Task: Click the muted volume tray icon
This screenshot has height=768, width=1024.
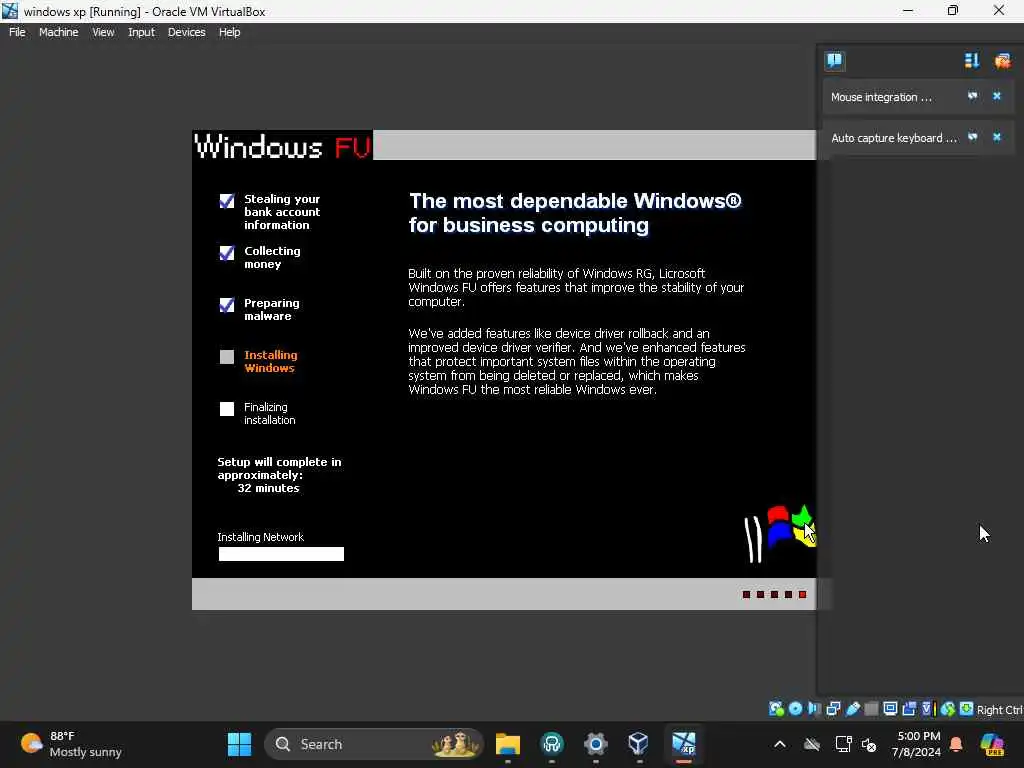Action: tap(869, 744)
